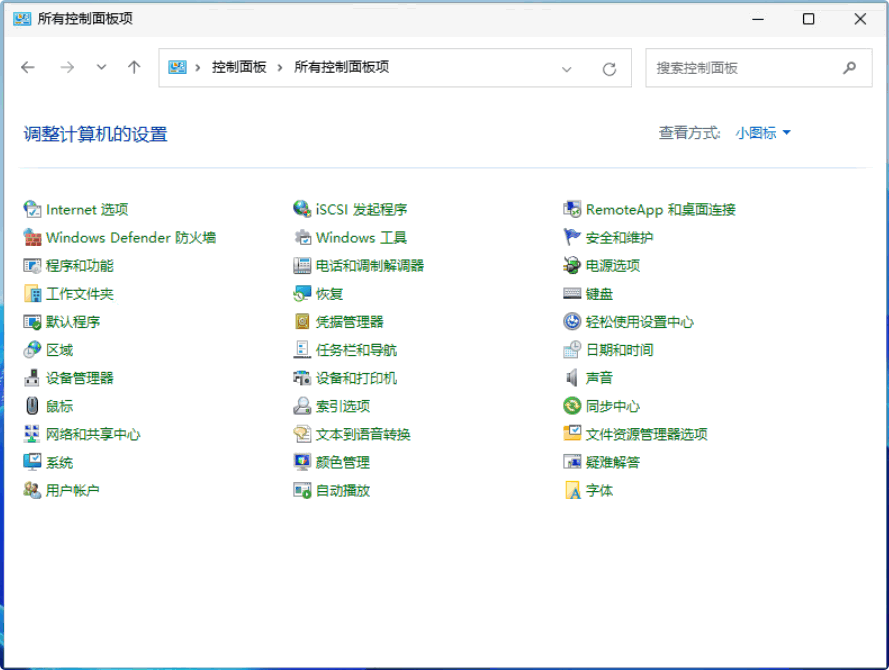Expand the chevron before 控制面板 breadcrumb
The width and height of the screenshot is (889, 670).
(x=197, y=68)
